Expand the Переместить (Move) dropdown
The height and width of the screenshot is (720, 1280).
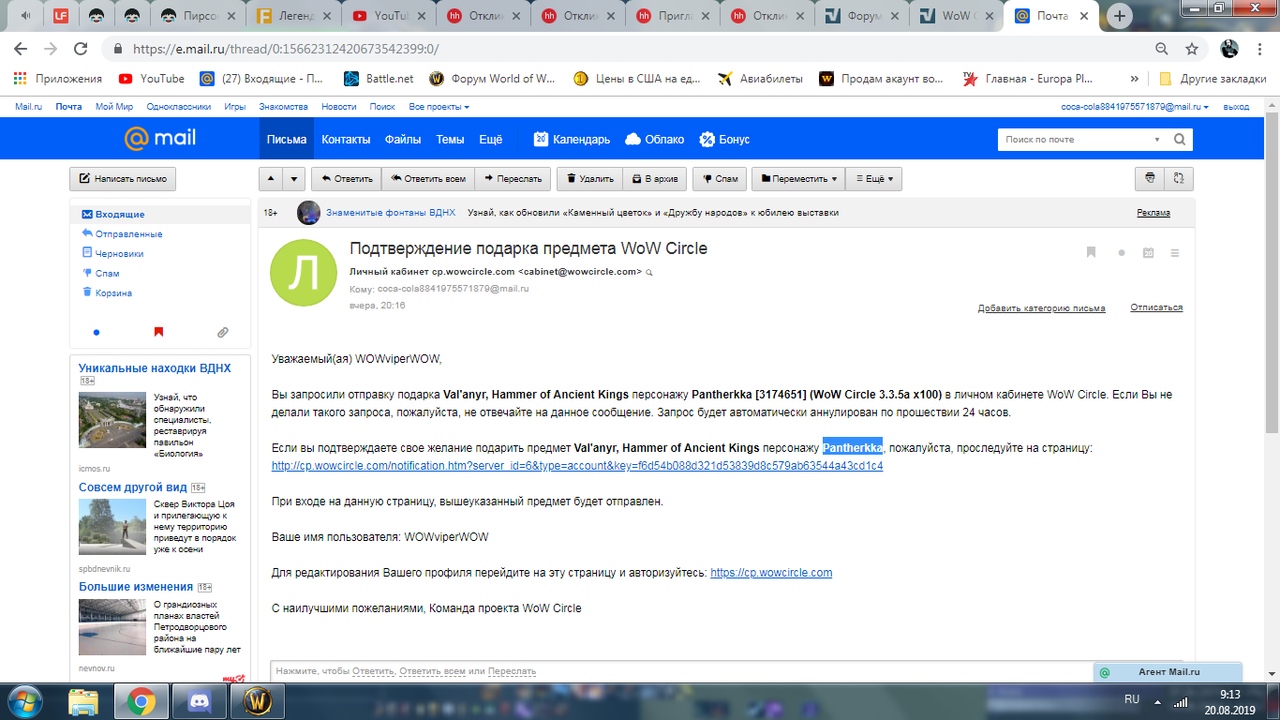[x=798, y=179]
